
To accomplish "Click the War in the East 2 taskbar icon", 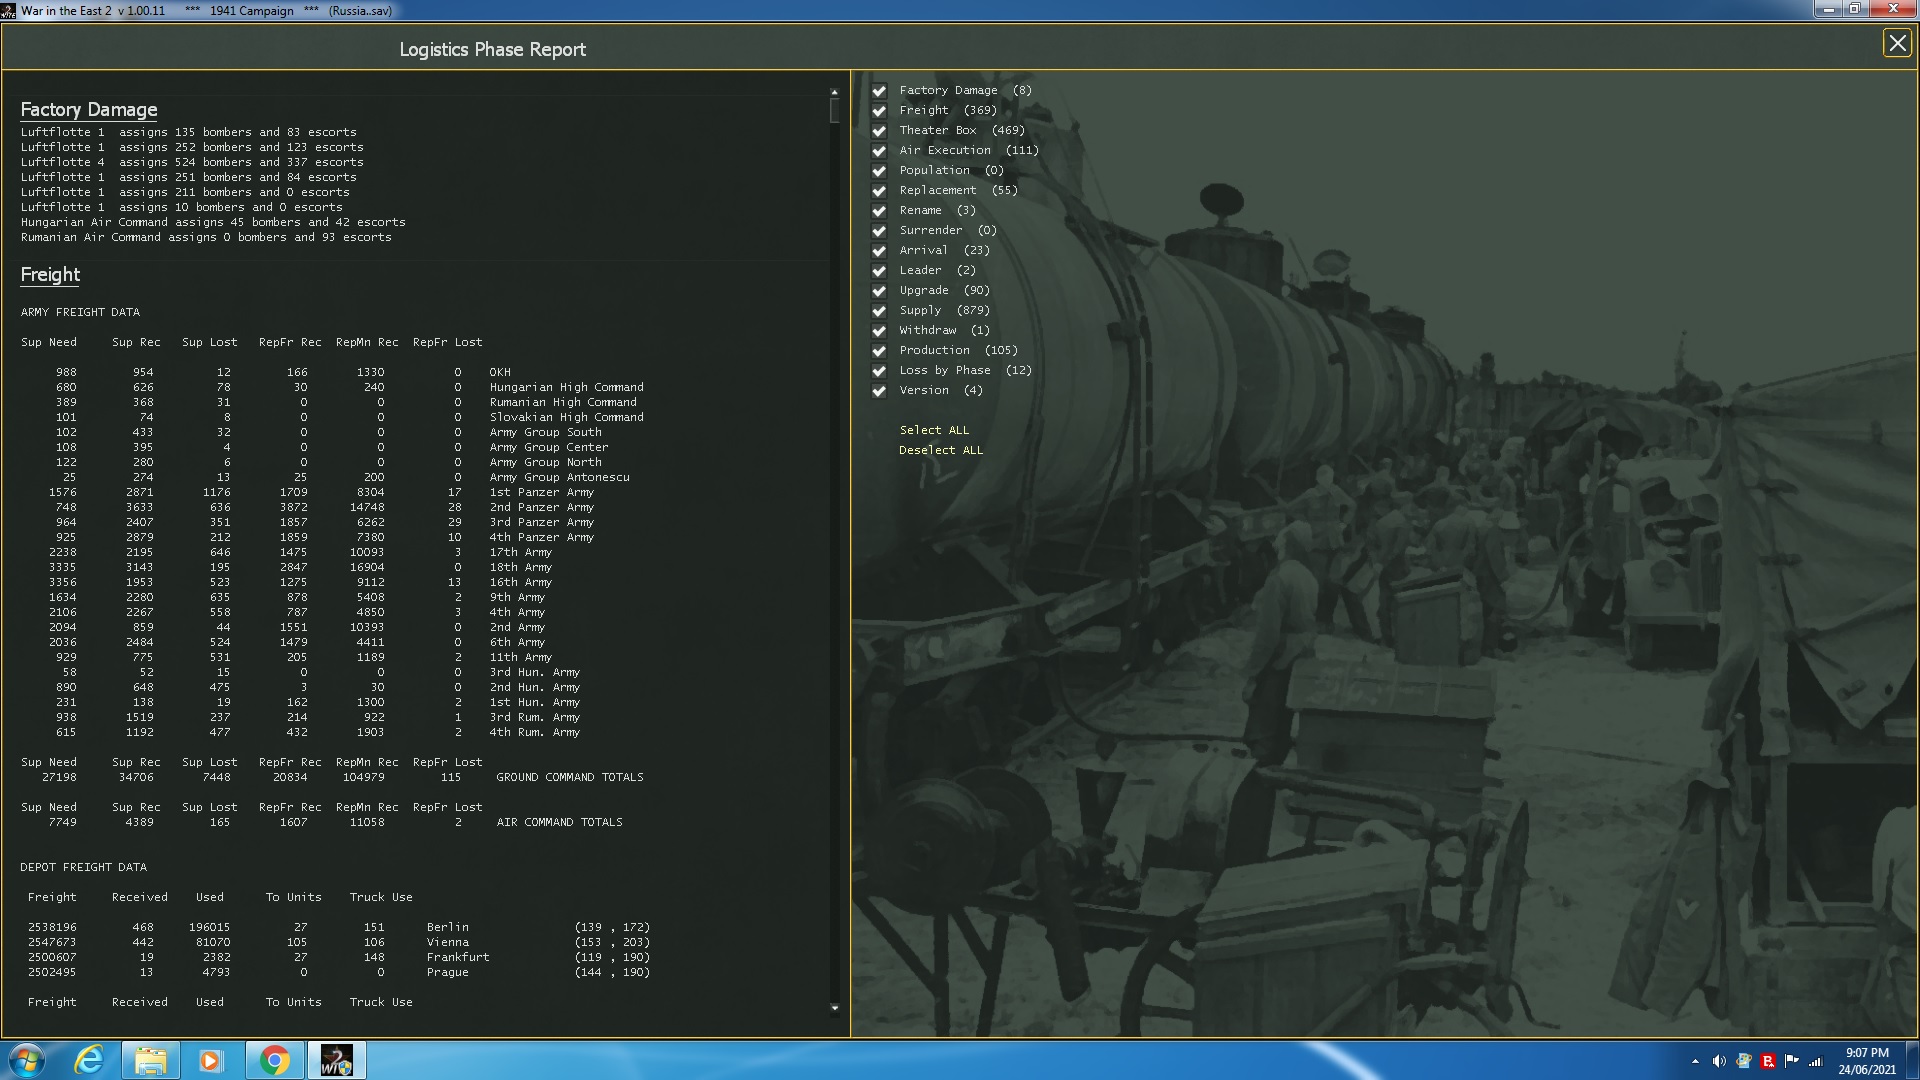I will 336,1060.
